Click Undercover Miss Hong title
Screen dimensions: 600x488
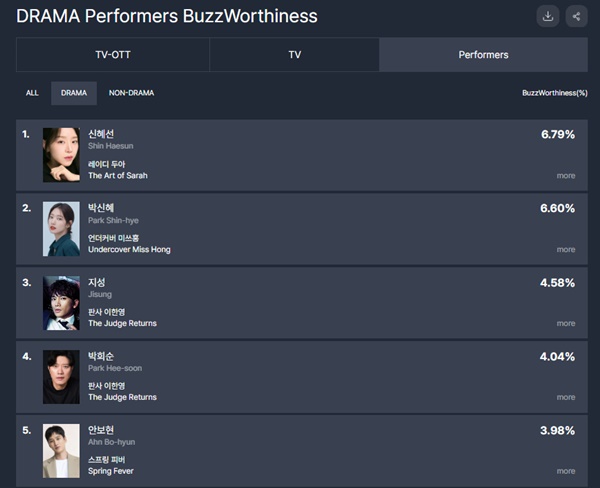pyautogui.click(x=129, y=250)
